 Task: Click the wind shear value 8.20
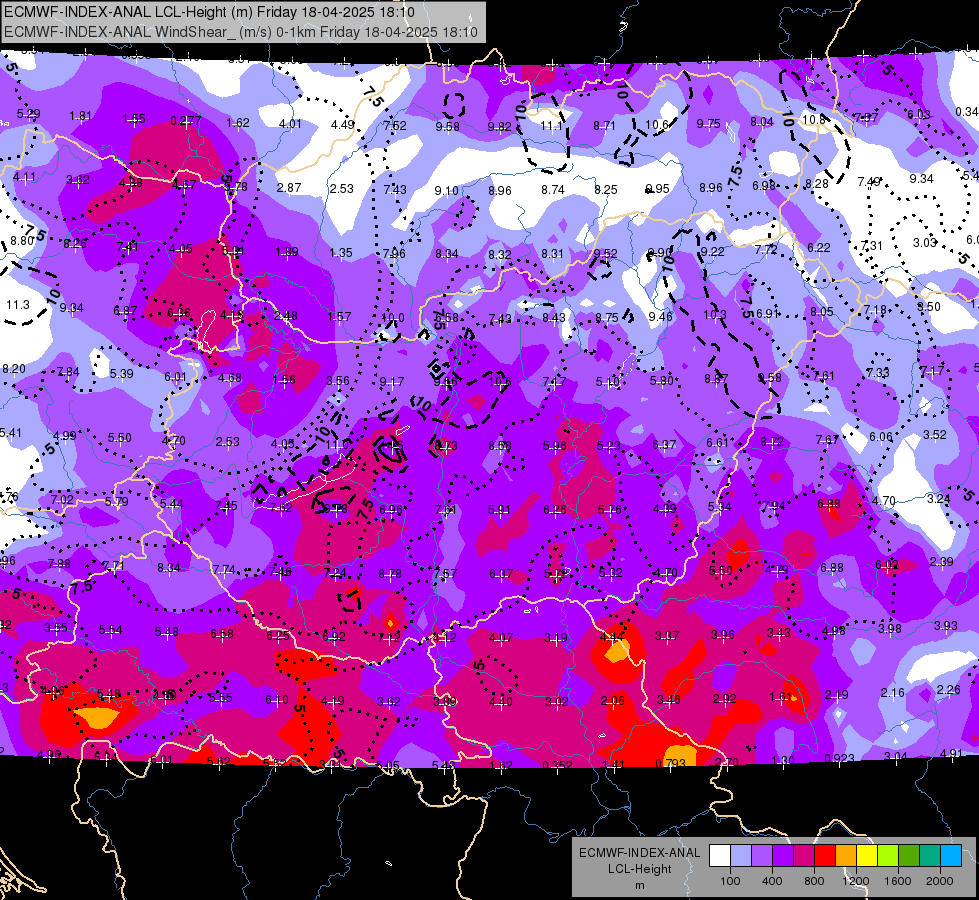14,369
